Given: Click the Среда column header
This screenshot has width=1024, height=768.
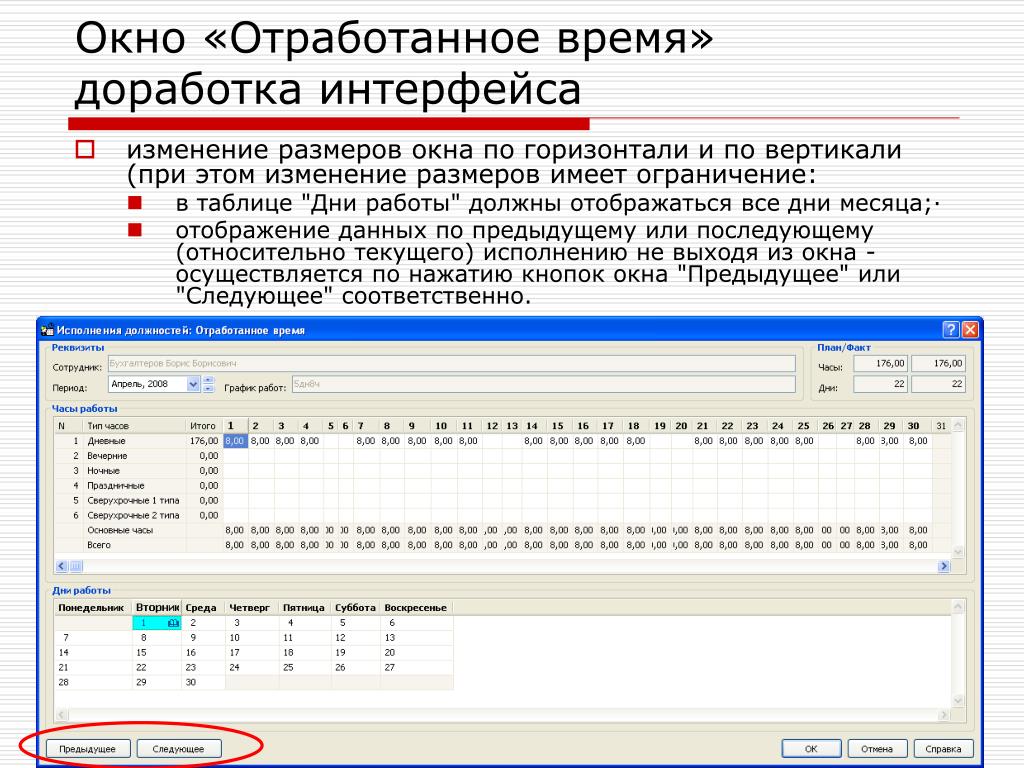Looking at the screenshot, I should click(201, 607).
